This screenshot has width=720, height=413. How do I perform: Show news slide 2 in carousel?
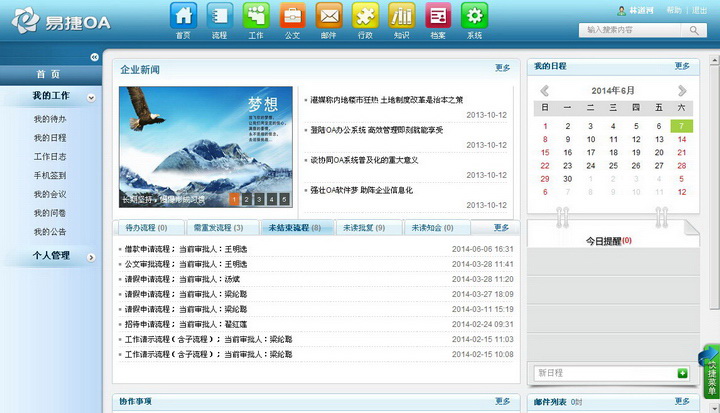click(247, 199)
